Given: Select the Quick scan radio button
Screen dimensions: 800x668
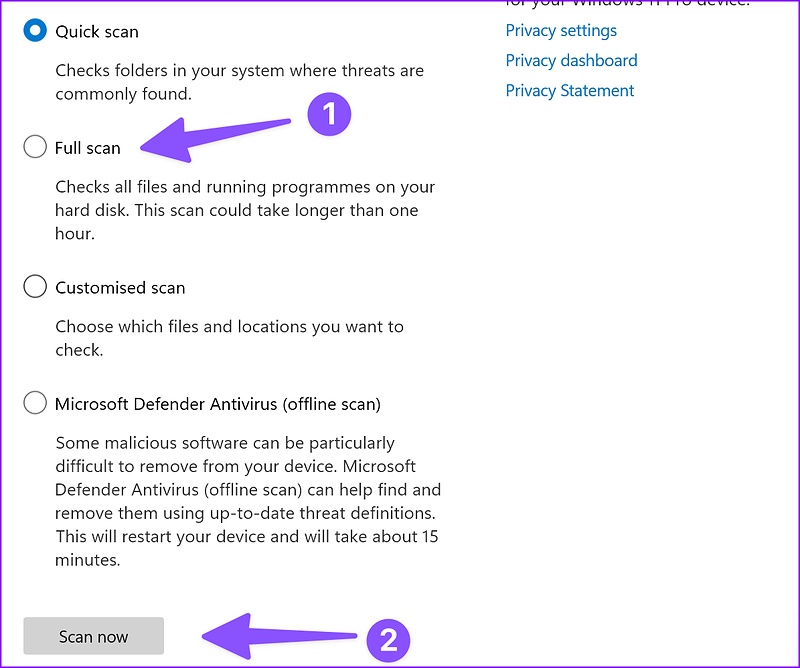Looking at the screenshot, I should pos(35,31).
